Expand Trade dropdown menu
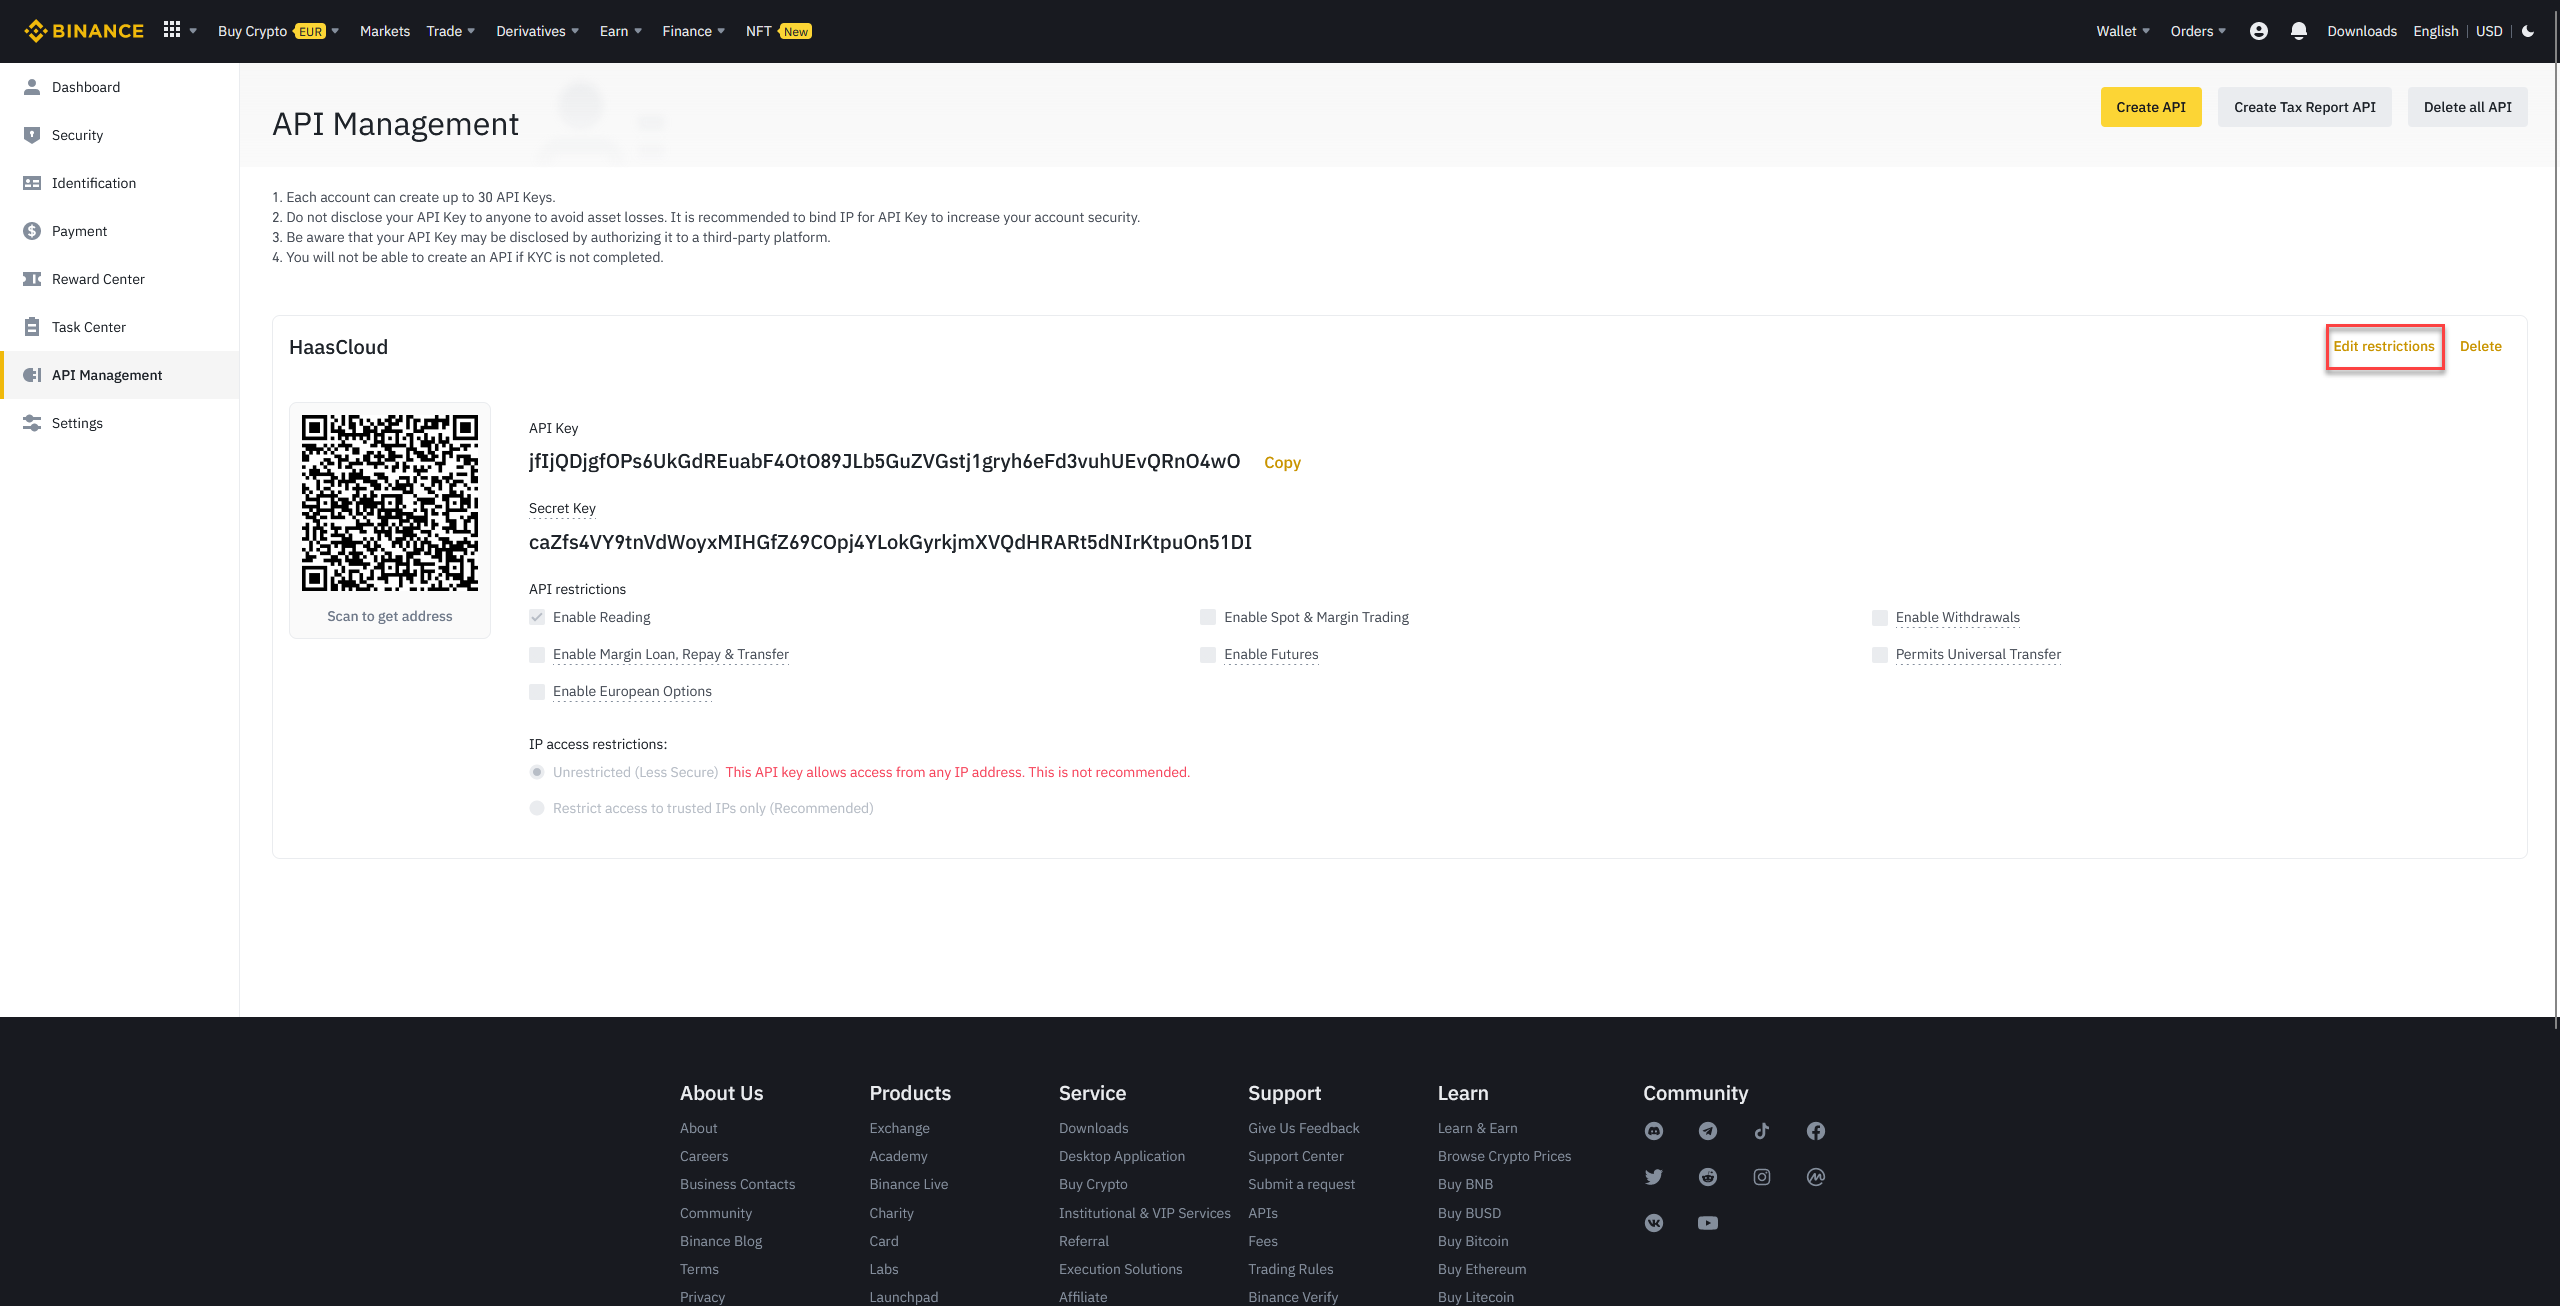This screenshot has height=1306, width=2560. click(x=451, y=31)
